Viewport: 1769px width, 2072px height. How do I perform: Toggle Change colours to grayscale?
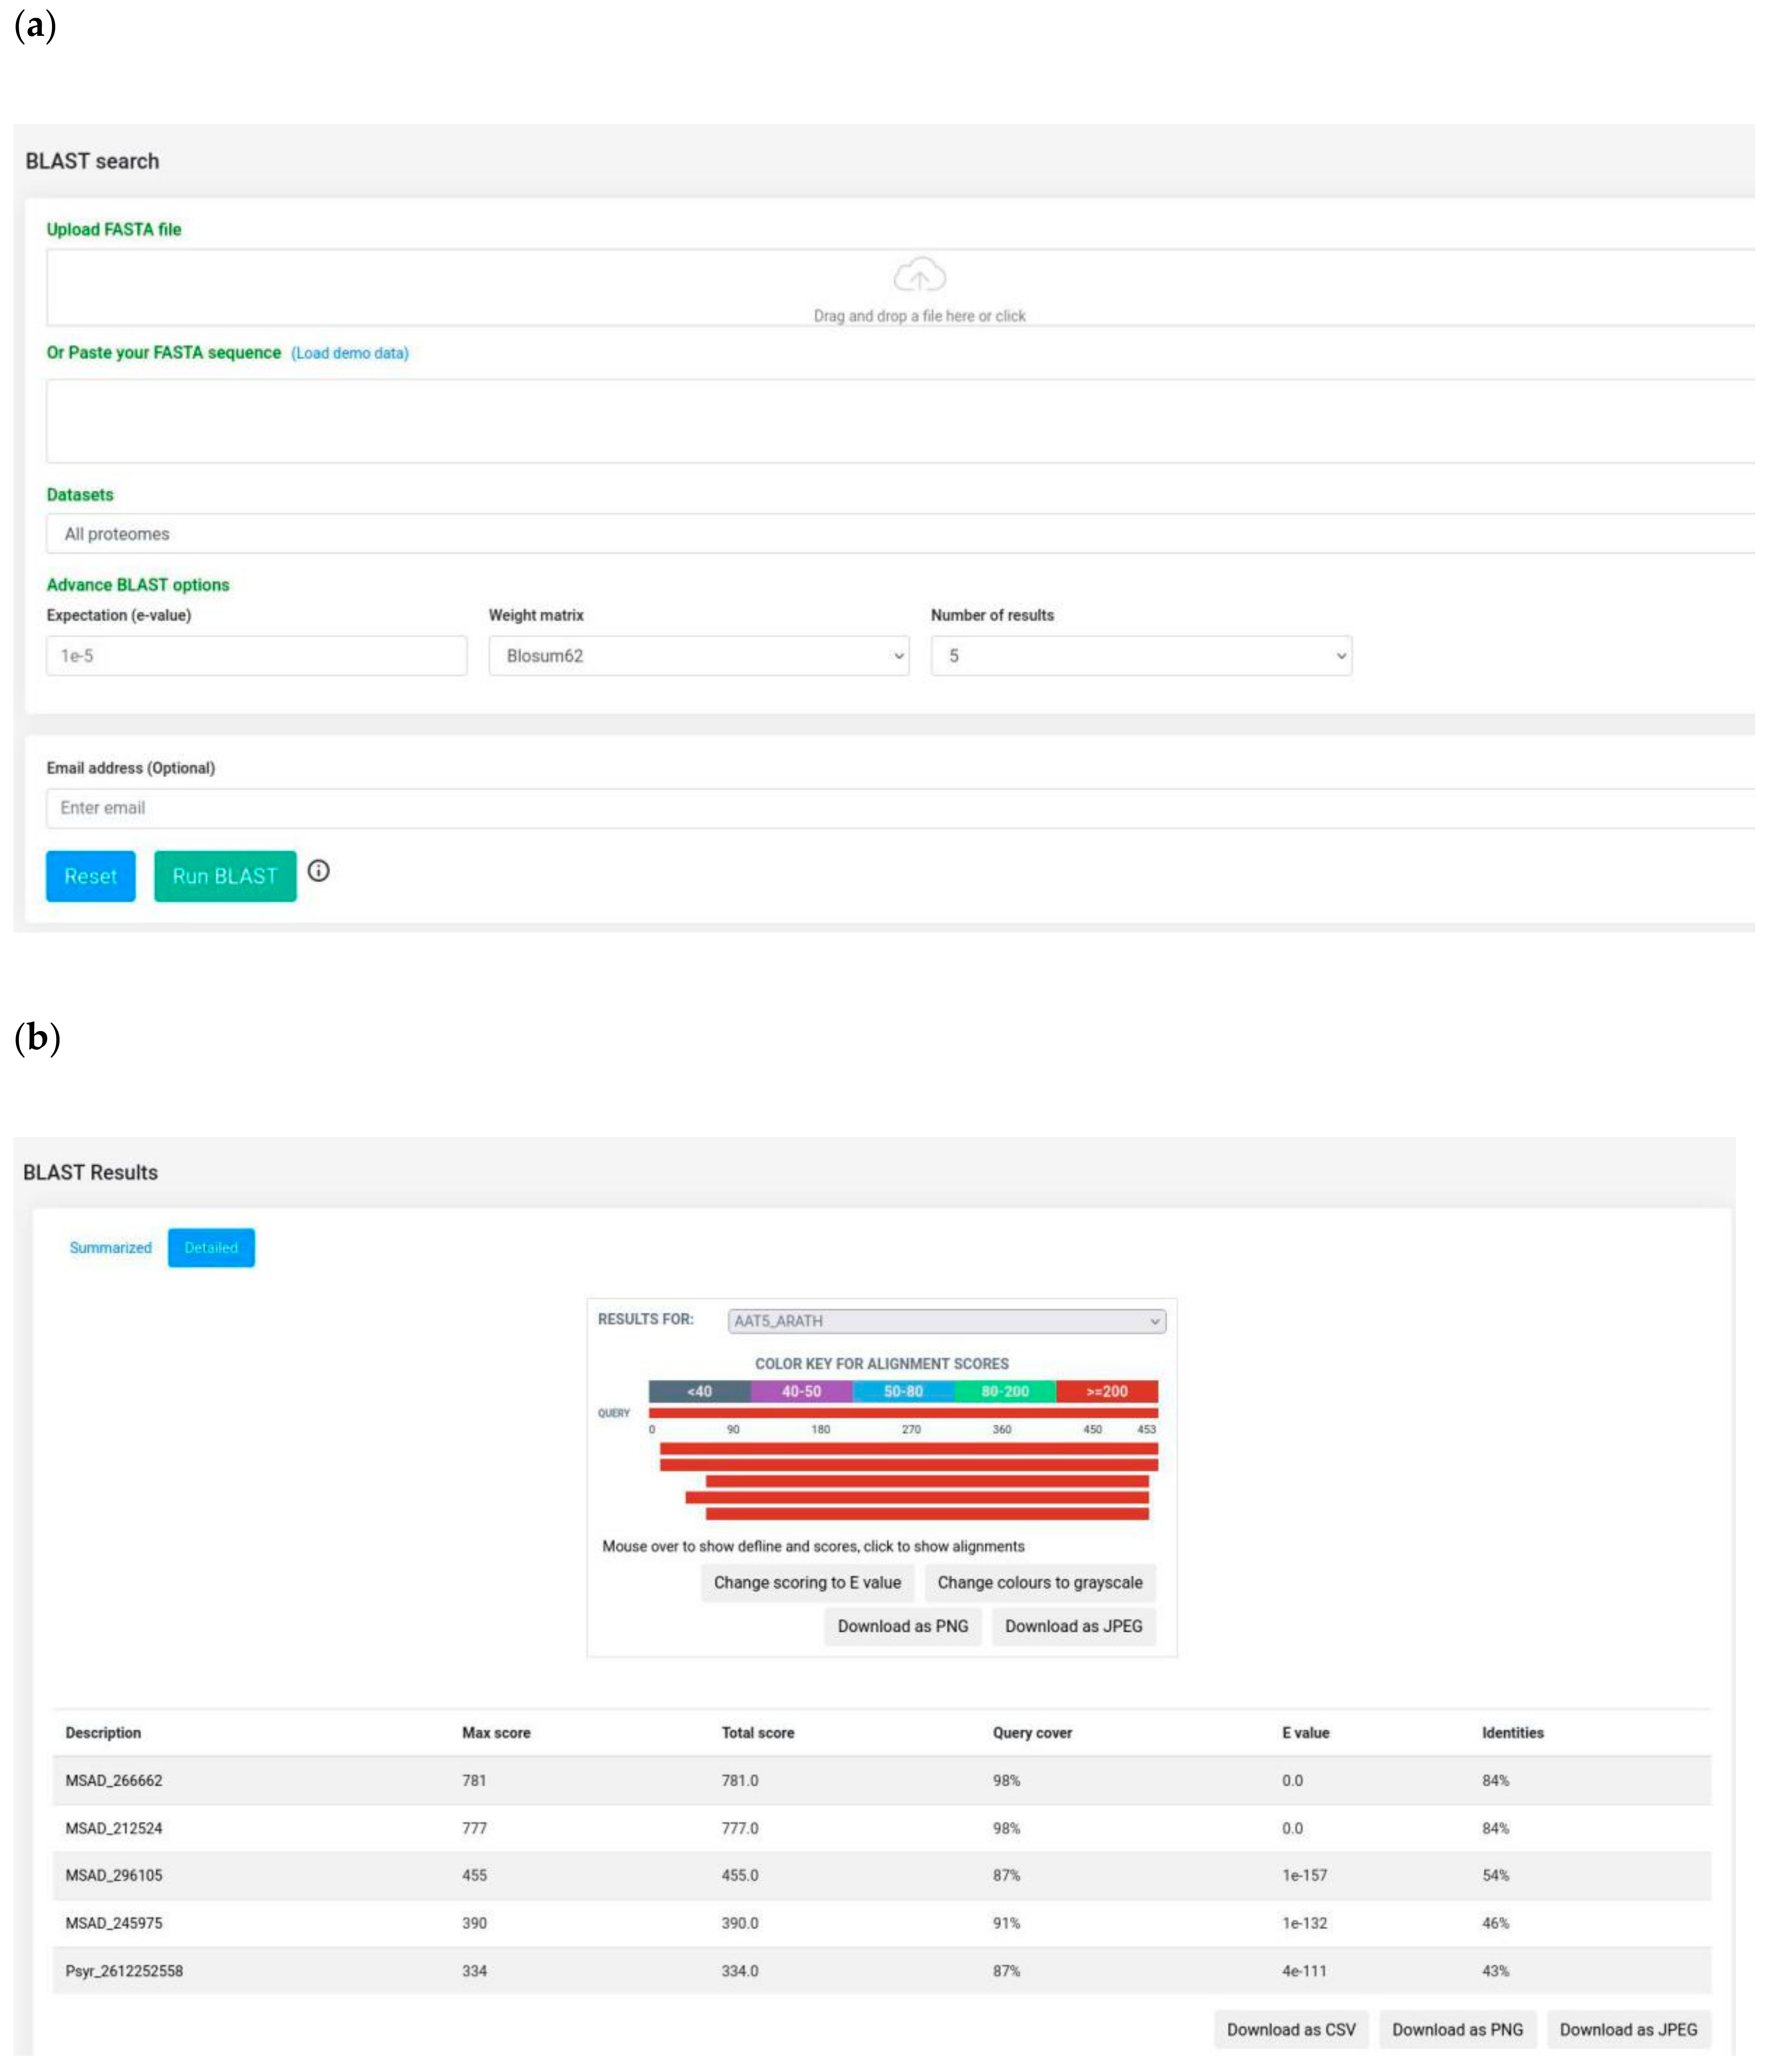1039,1582
